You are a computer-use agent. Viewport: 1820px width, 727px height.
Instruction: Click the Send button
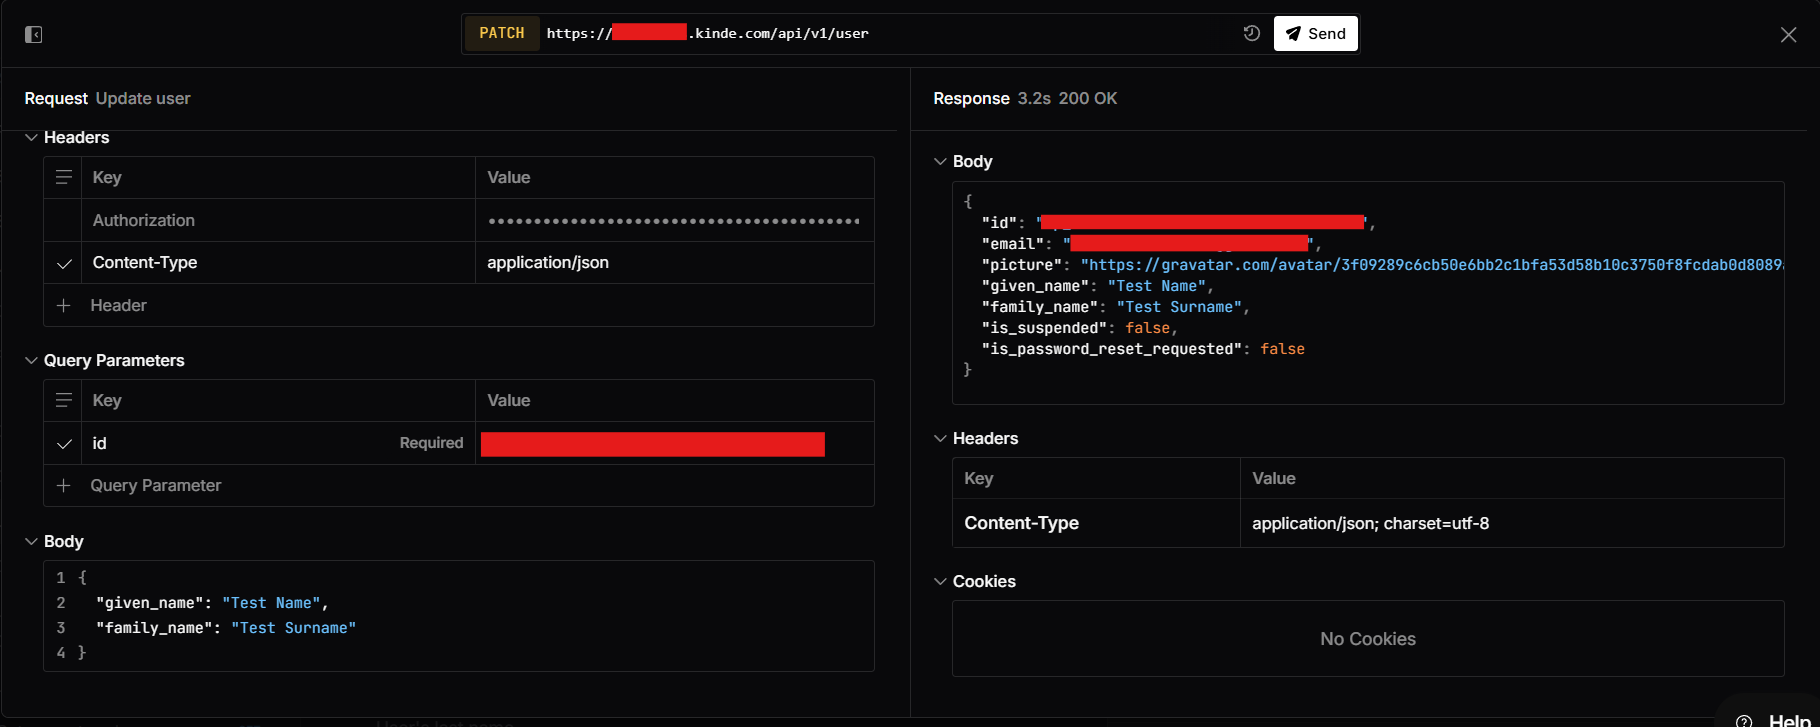[1316, 33]
